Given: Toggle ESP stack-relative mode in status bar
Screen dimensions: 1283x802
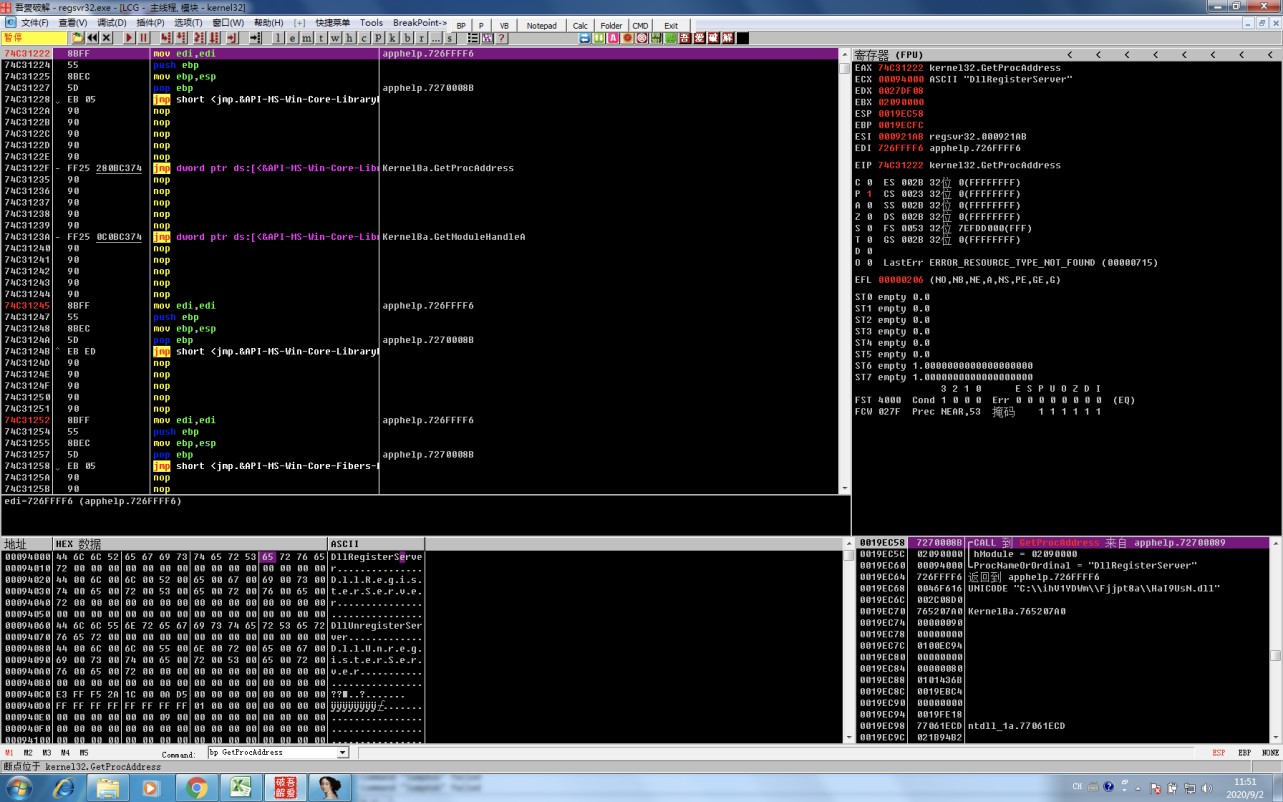Looking at the screenshot, I should pyautogui.click(x=1219, y=753).
